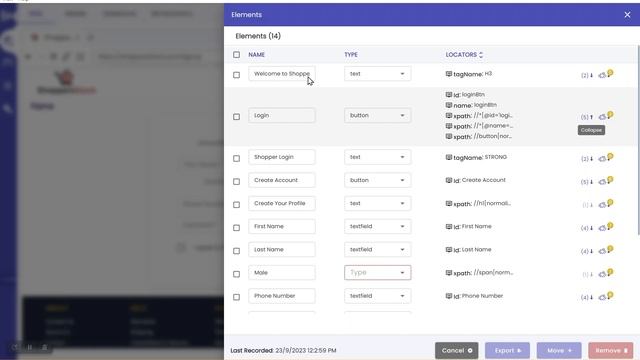Viewport: 640px width, 360px height.
Task: Click the Export button
Action: pyautogui.click(x=507, y=351)
